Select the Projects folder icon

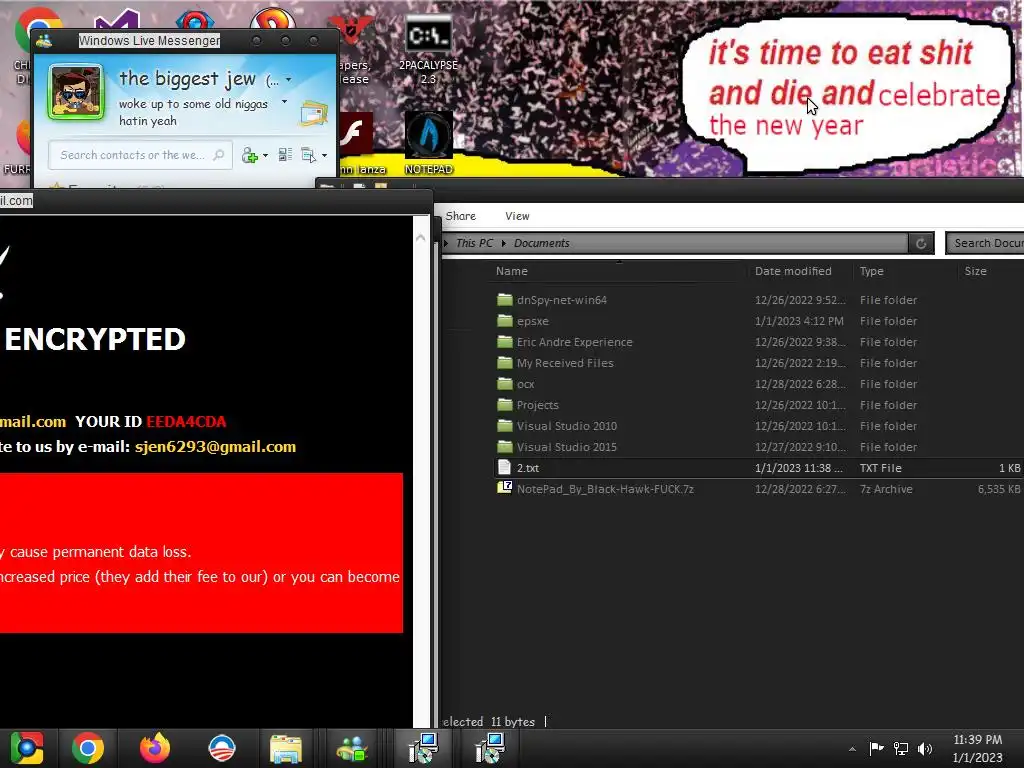(x=505, y=404)
